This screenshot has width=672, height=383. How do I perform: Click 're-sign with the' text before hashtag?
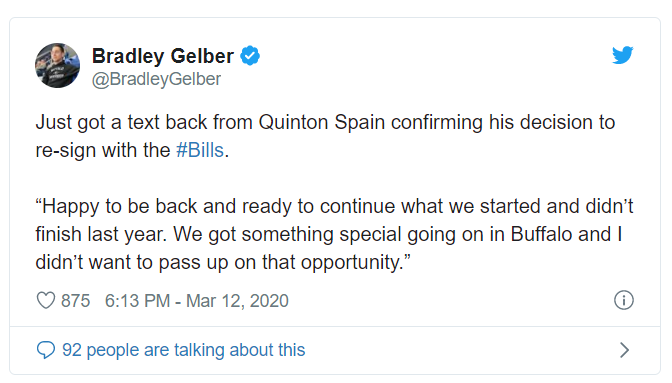[103, 151]
